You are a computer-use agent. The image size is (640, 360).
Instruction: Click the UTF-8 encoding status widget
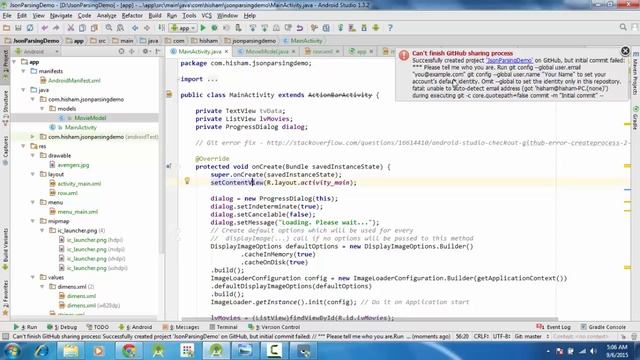[502, 337]
